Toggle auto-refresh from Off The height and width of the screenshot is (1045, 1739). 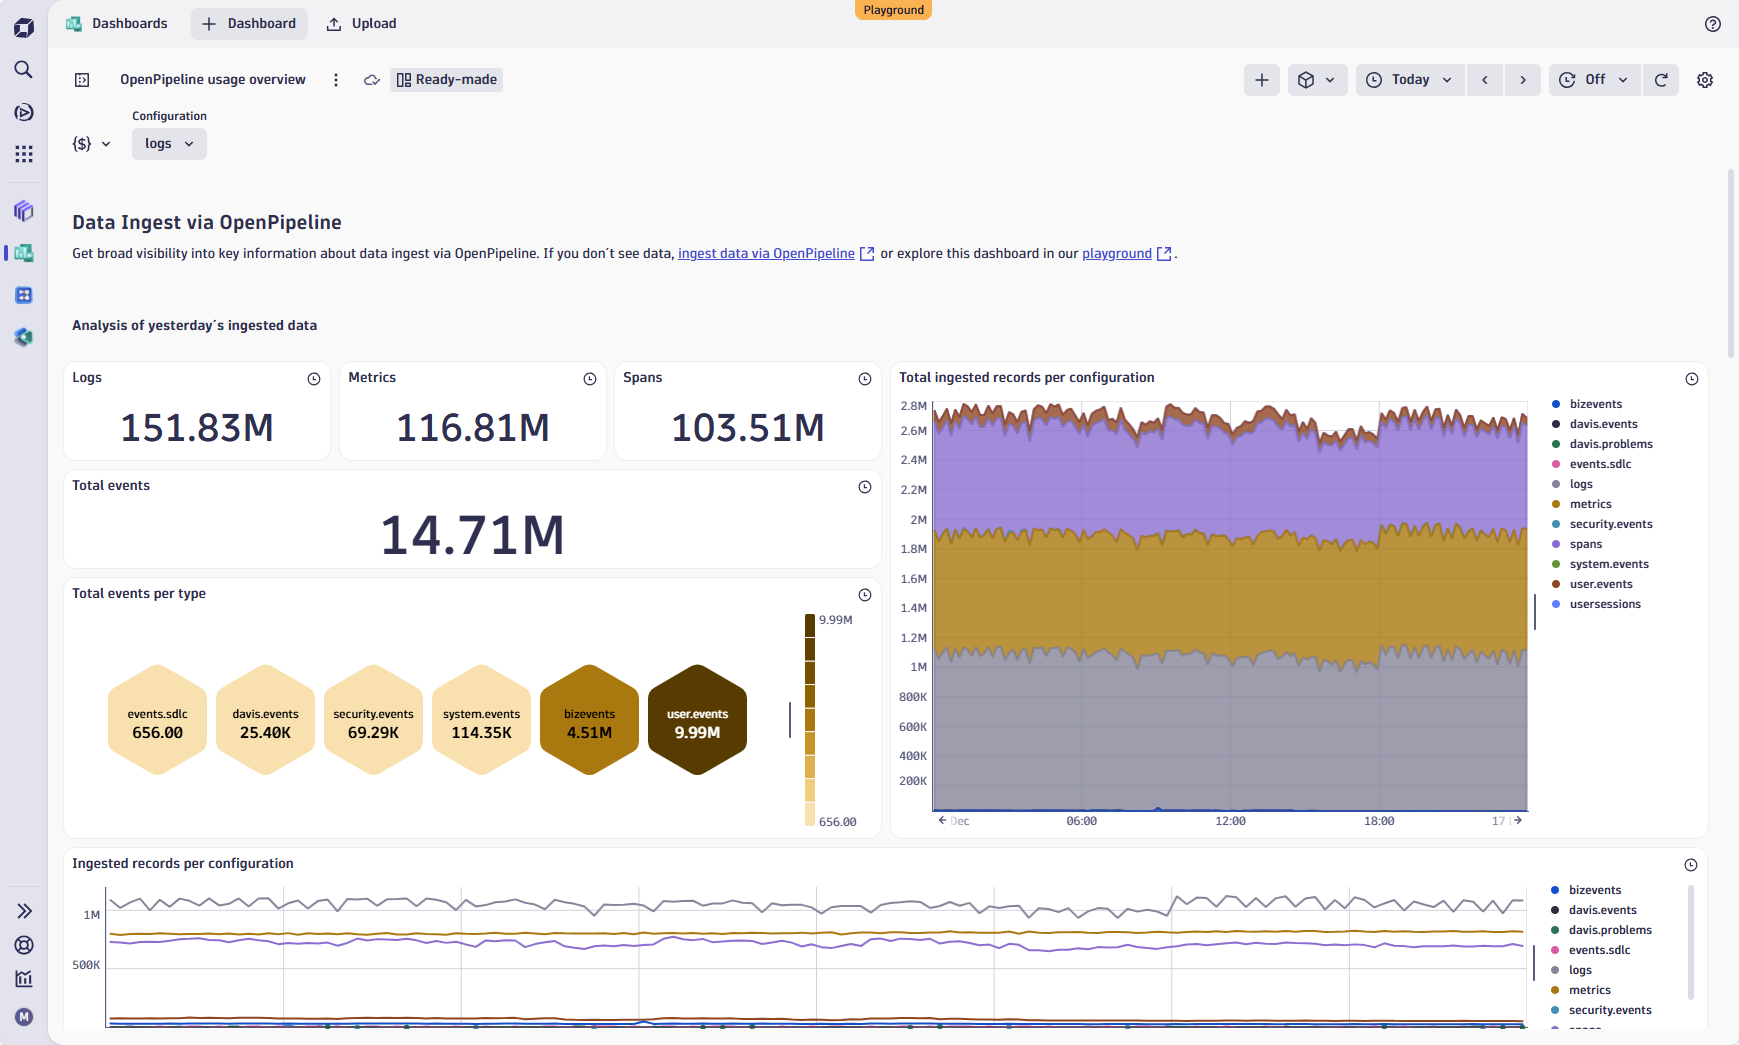pyautogui.click(x=1592, y=79)
